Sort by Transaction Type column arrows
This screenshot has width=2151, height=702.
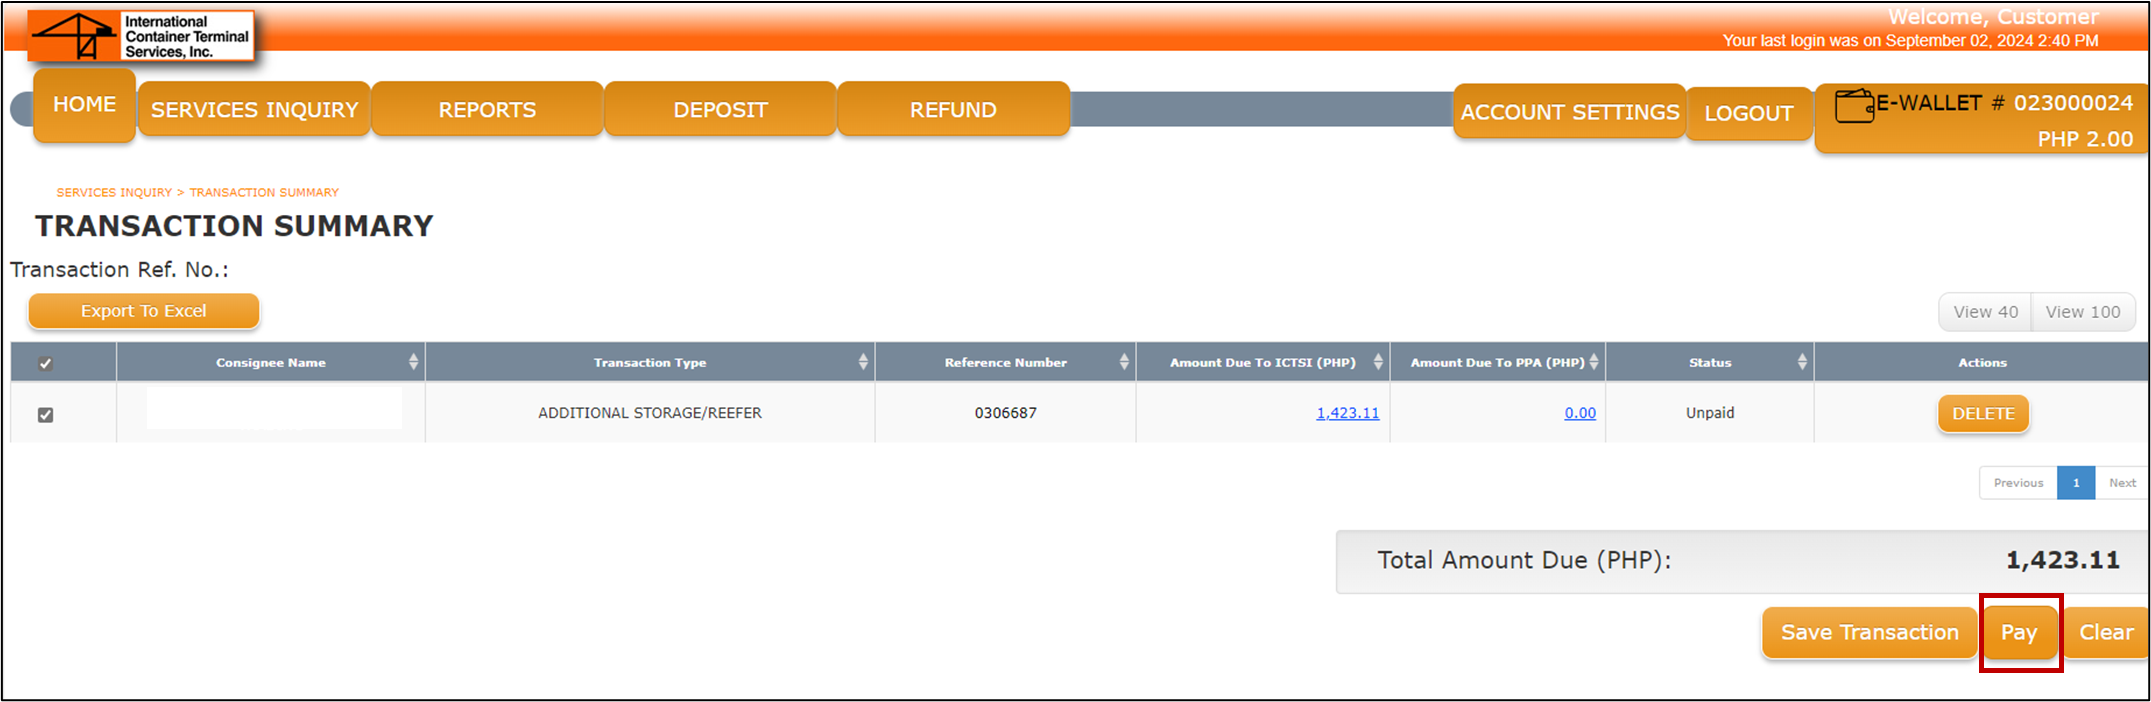click(863, 362)
